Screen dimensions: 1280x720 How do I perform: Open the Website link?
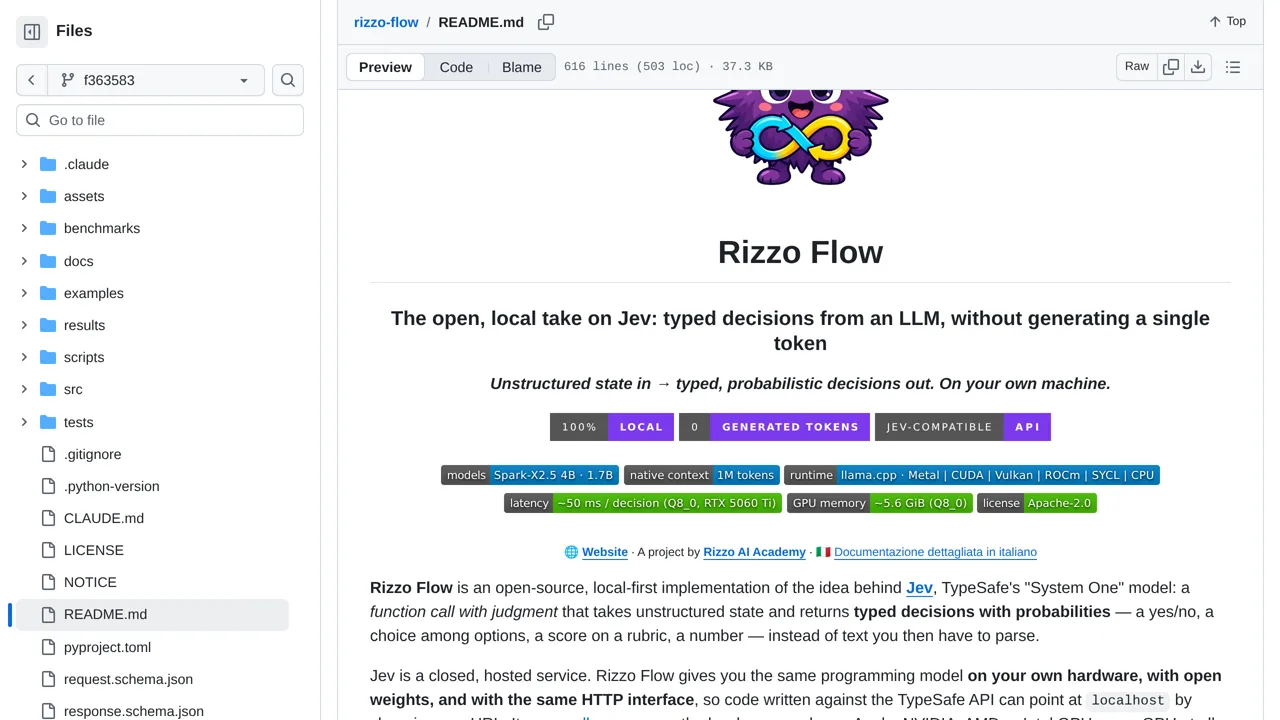(x=605, y=552)
